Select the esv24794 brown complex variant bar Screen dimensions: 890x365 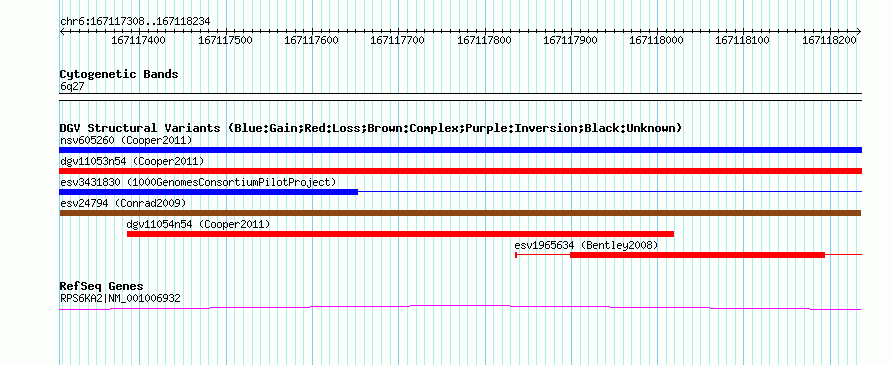click(460, 213)
